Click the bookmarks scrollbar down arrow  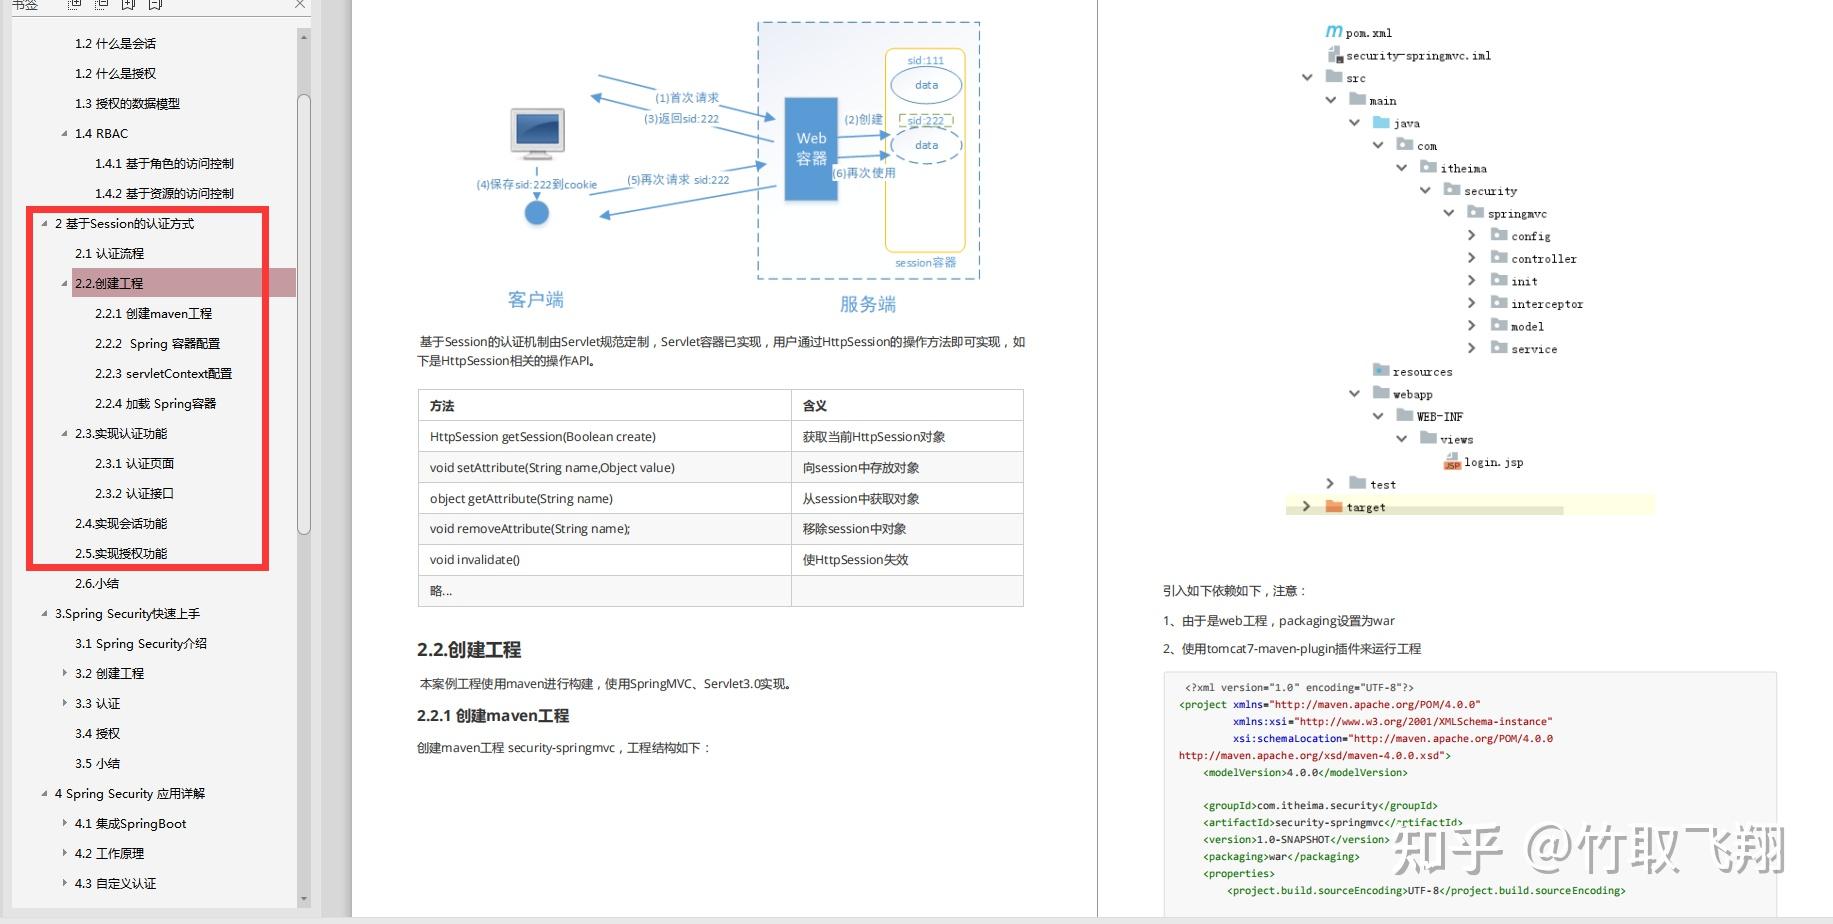304,899
